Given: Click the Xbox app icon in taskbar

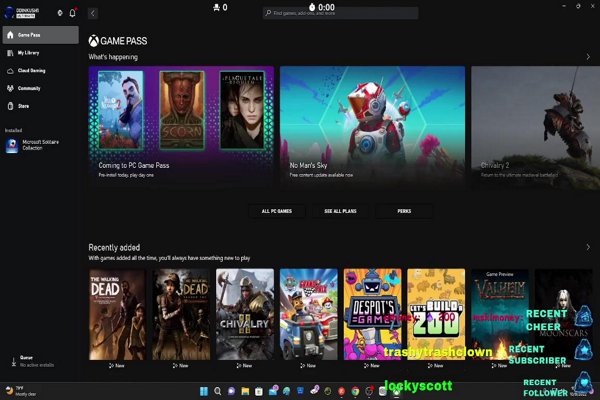Looking at the screenshot, I should tap(397, 391).
